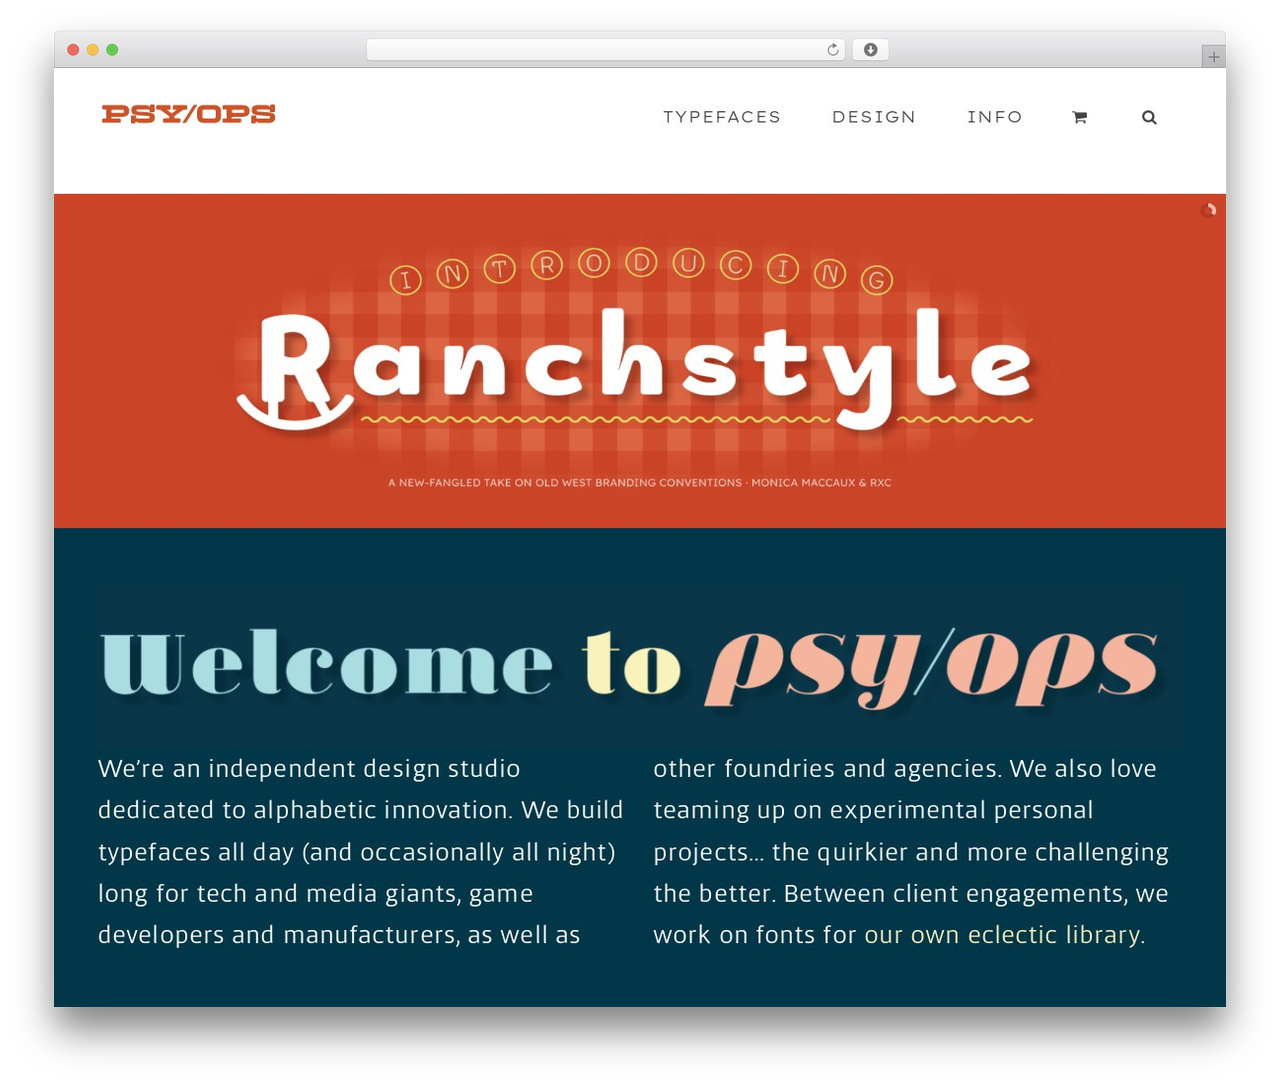The height and width of the screenshot is (1084, 1280).
Task: Pause the banner rotation via the circular timer
Action: (x=1208, y=210)
